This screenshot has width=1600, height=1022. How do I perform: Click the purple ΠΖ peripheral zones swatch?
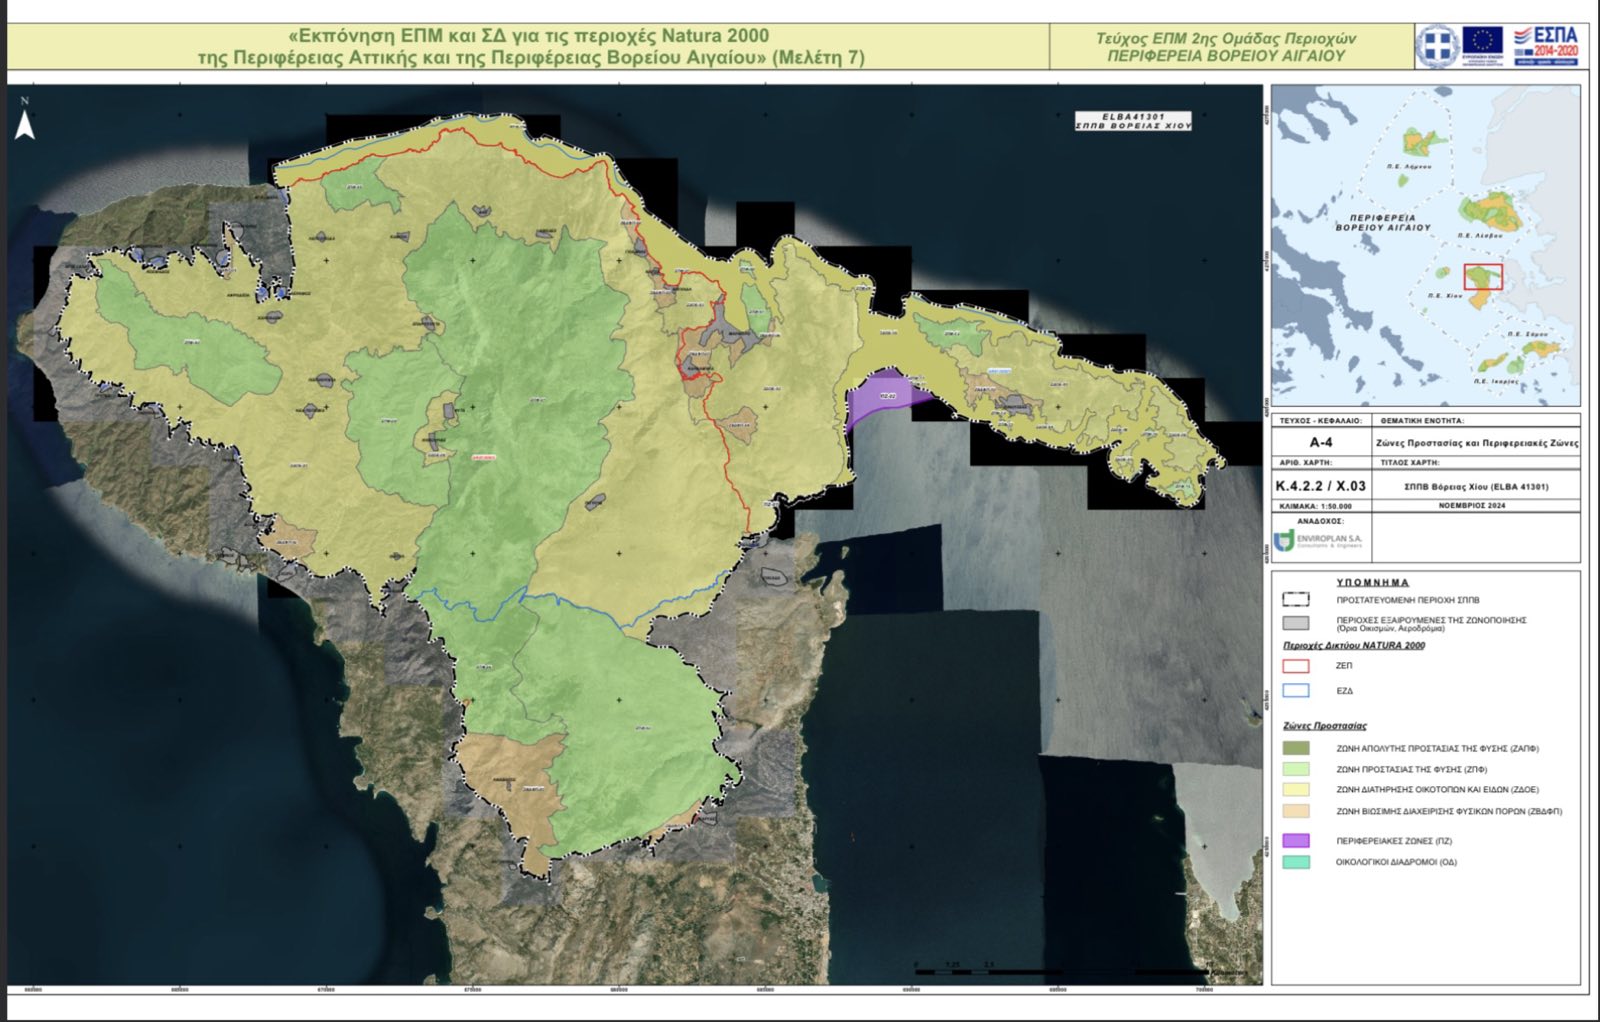(x=1296, y=841)
